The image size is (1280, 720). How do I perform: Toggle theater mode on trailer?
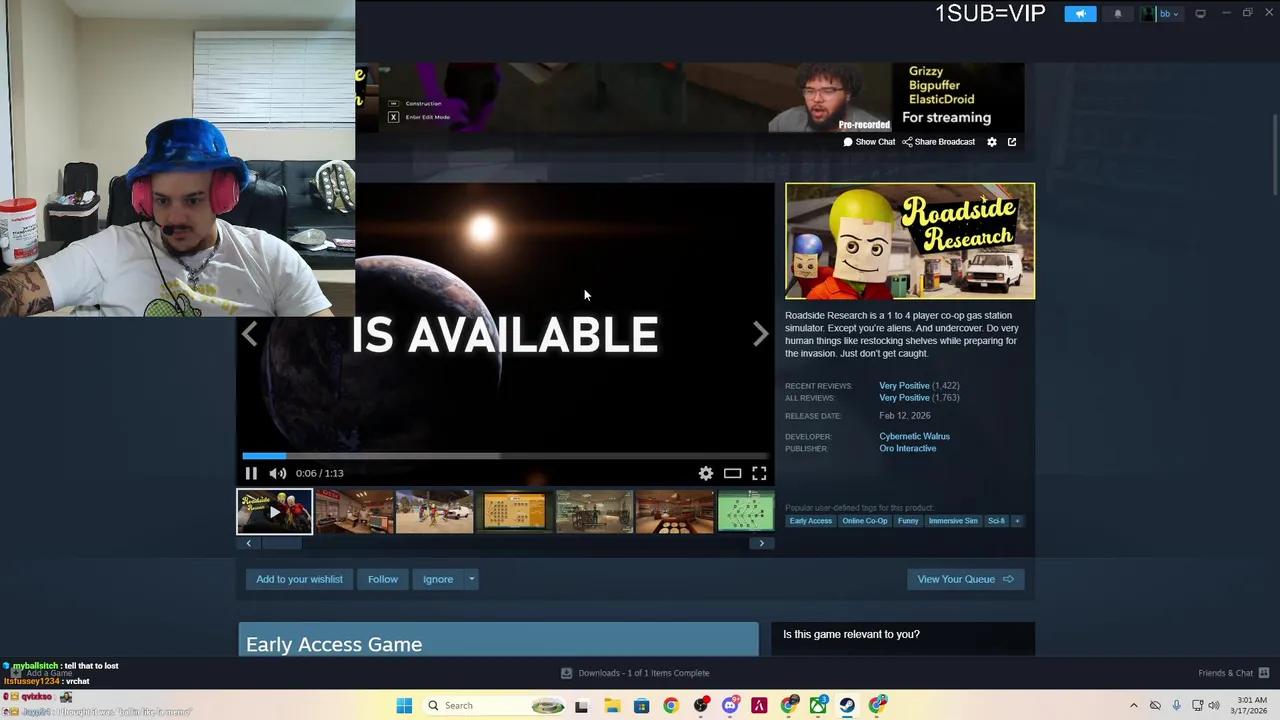click(x=733, y=473)
